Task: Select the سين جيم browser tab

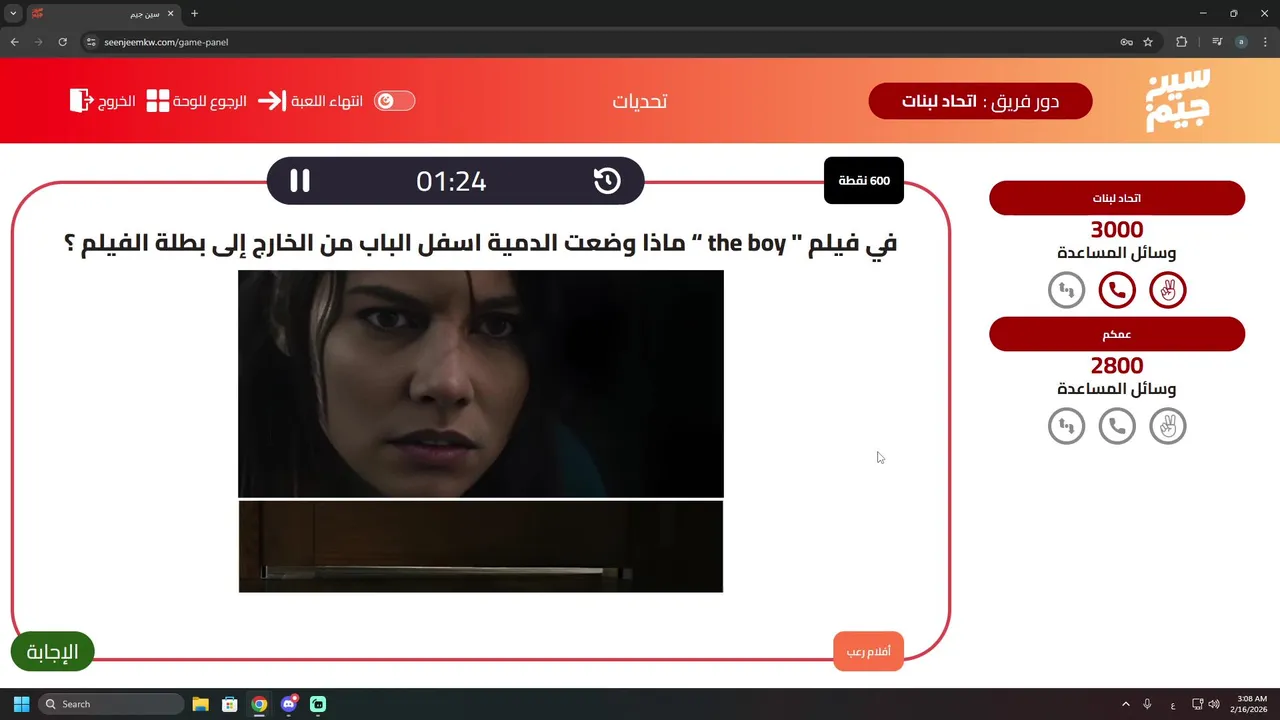Action: (102, 14)
